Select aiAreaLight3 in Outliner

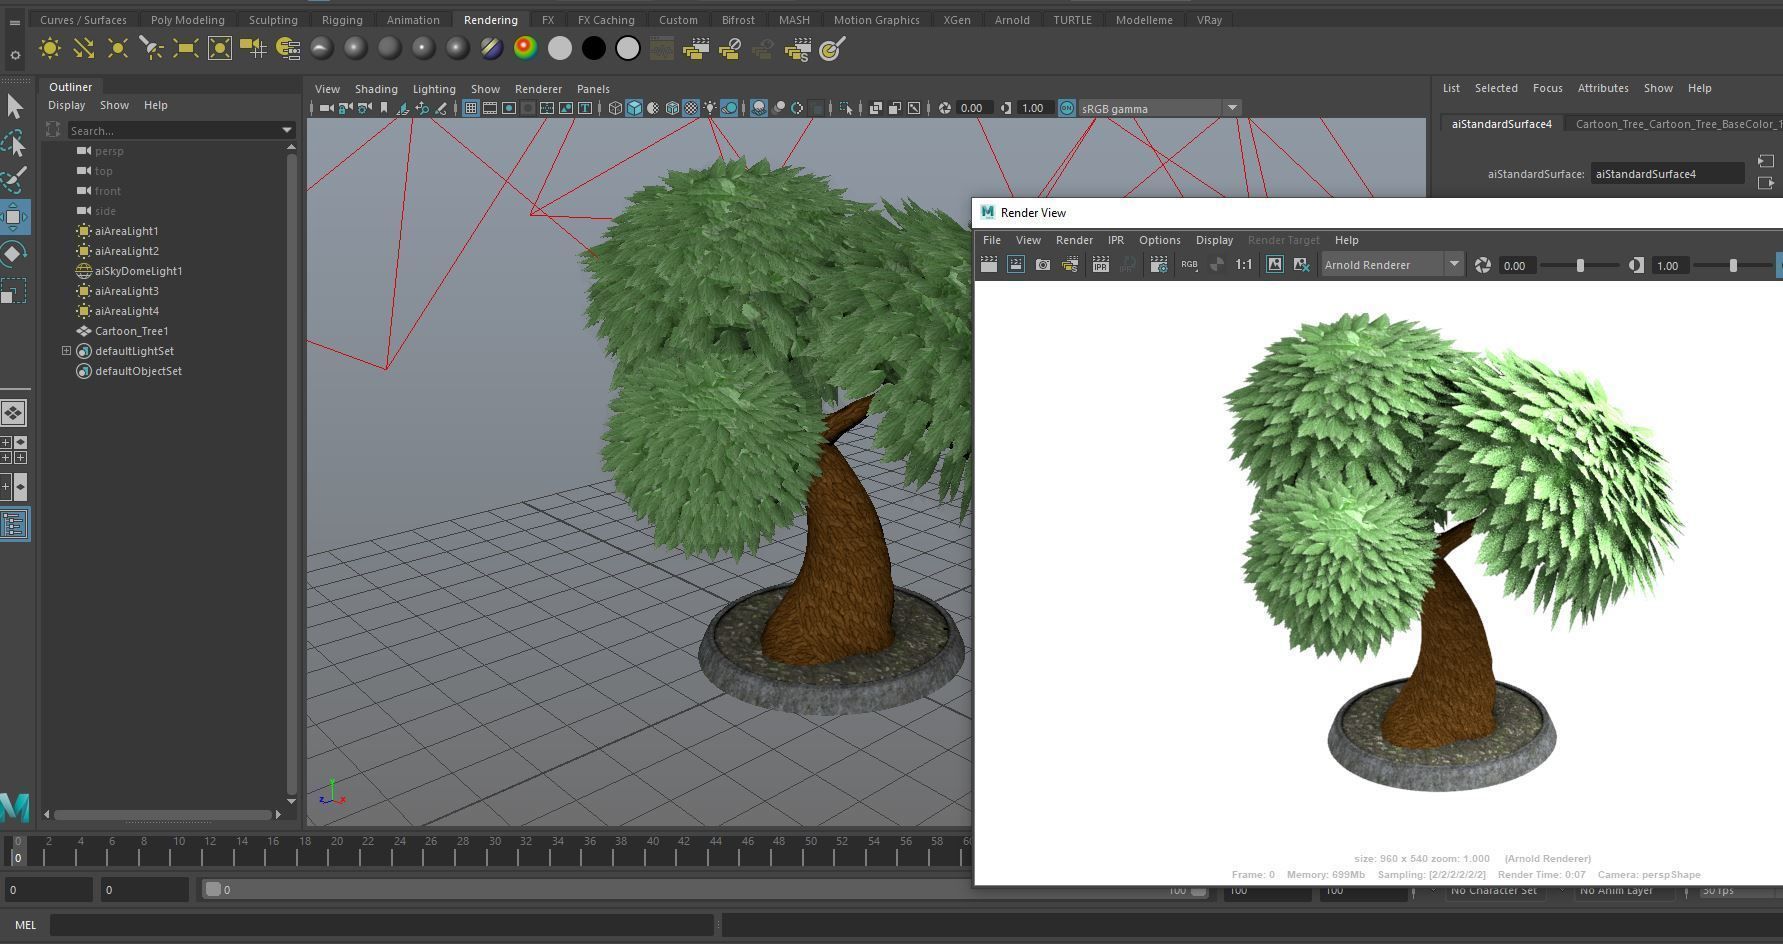[127, 291]
